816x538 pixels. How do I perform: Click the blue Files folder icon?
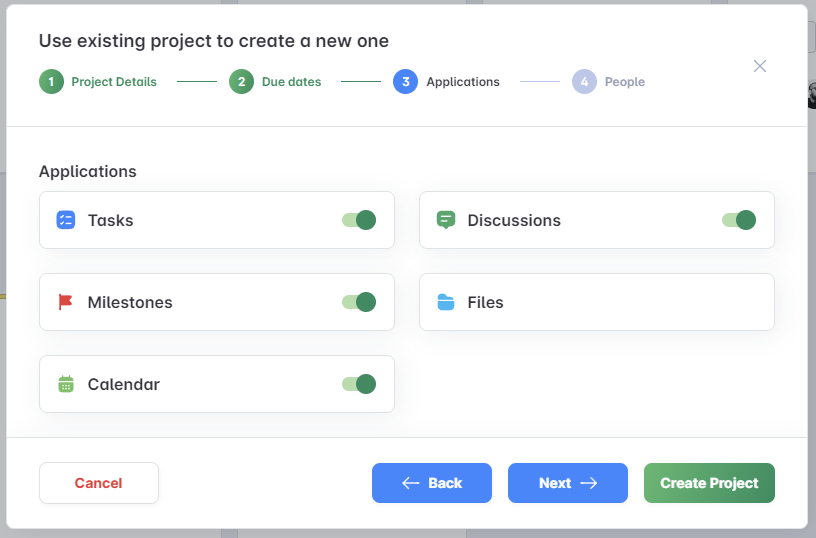tap(446, 302)
